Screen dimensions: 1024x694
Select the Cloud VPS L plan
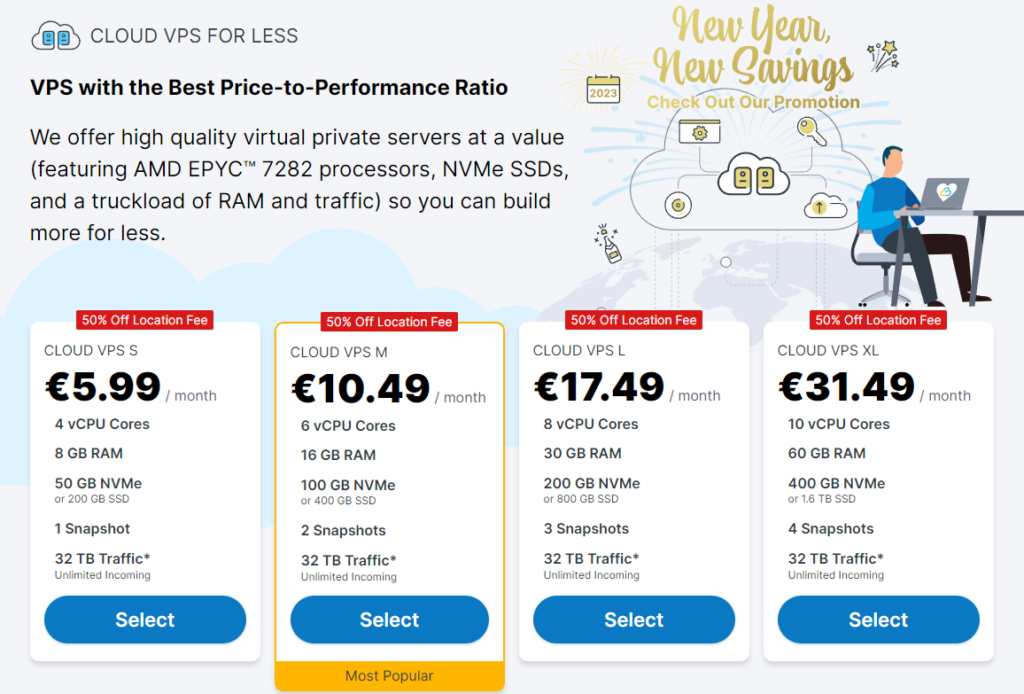click(633, 619)
